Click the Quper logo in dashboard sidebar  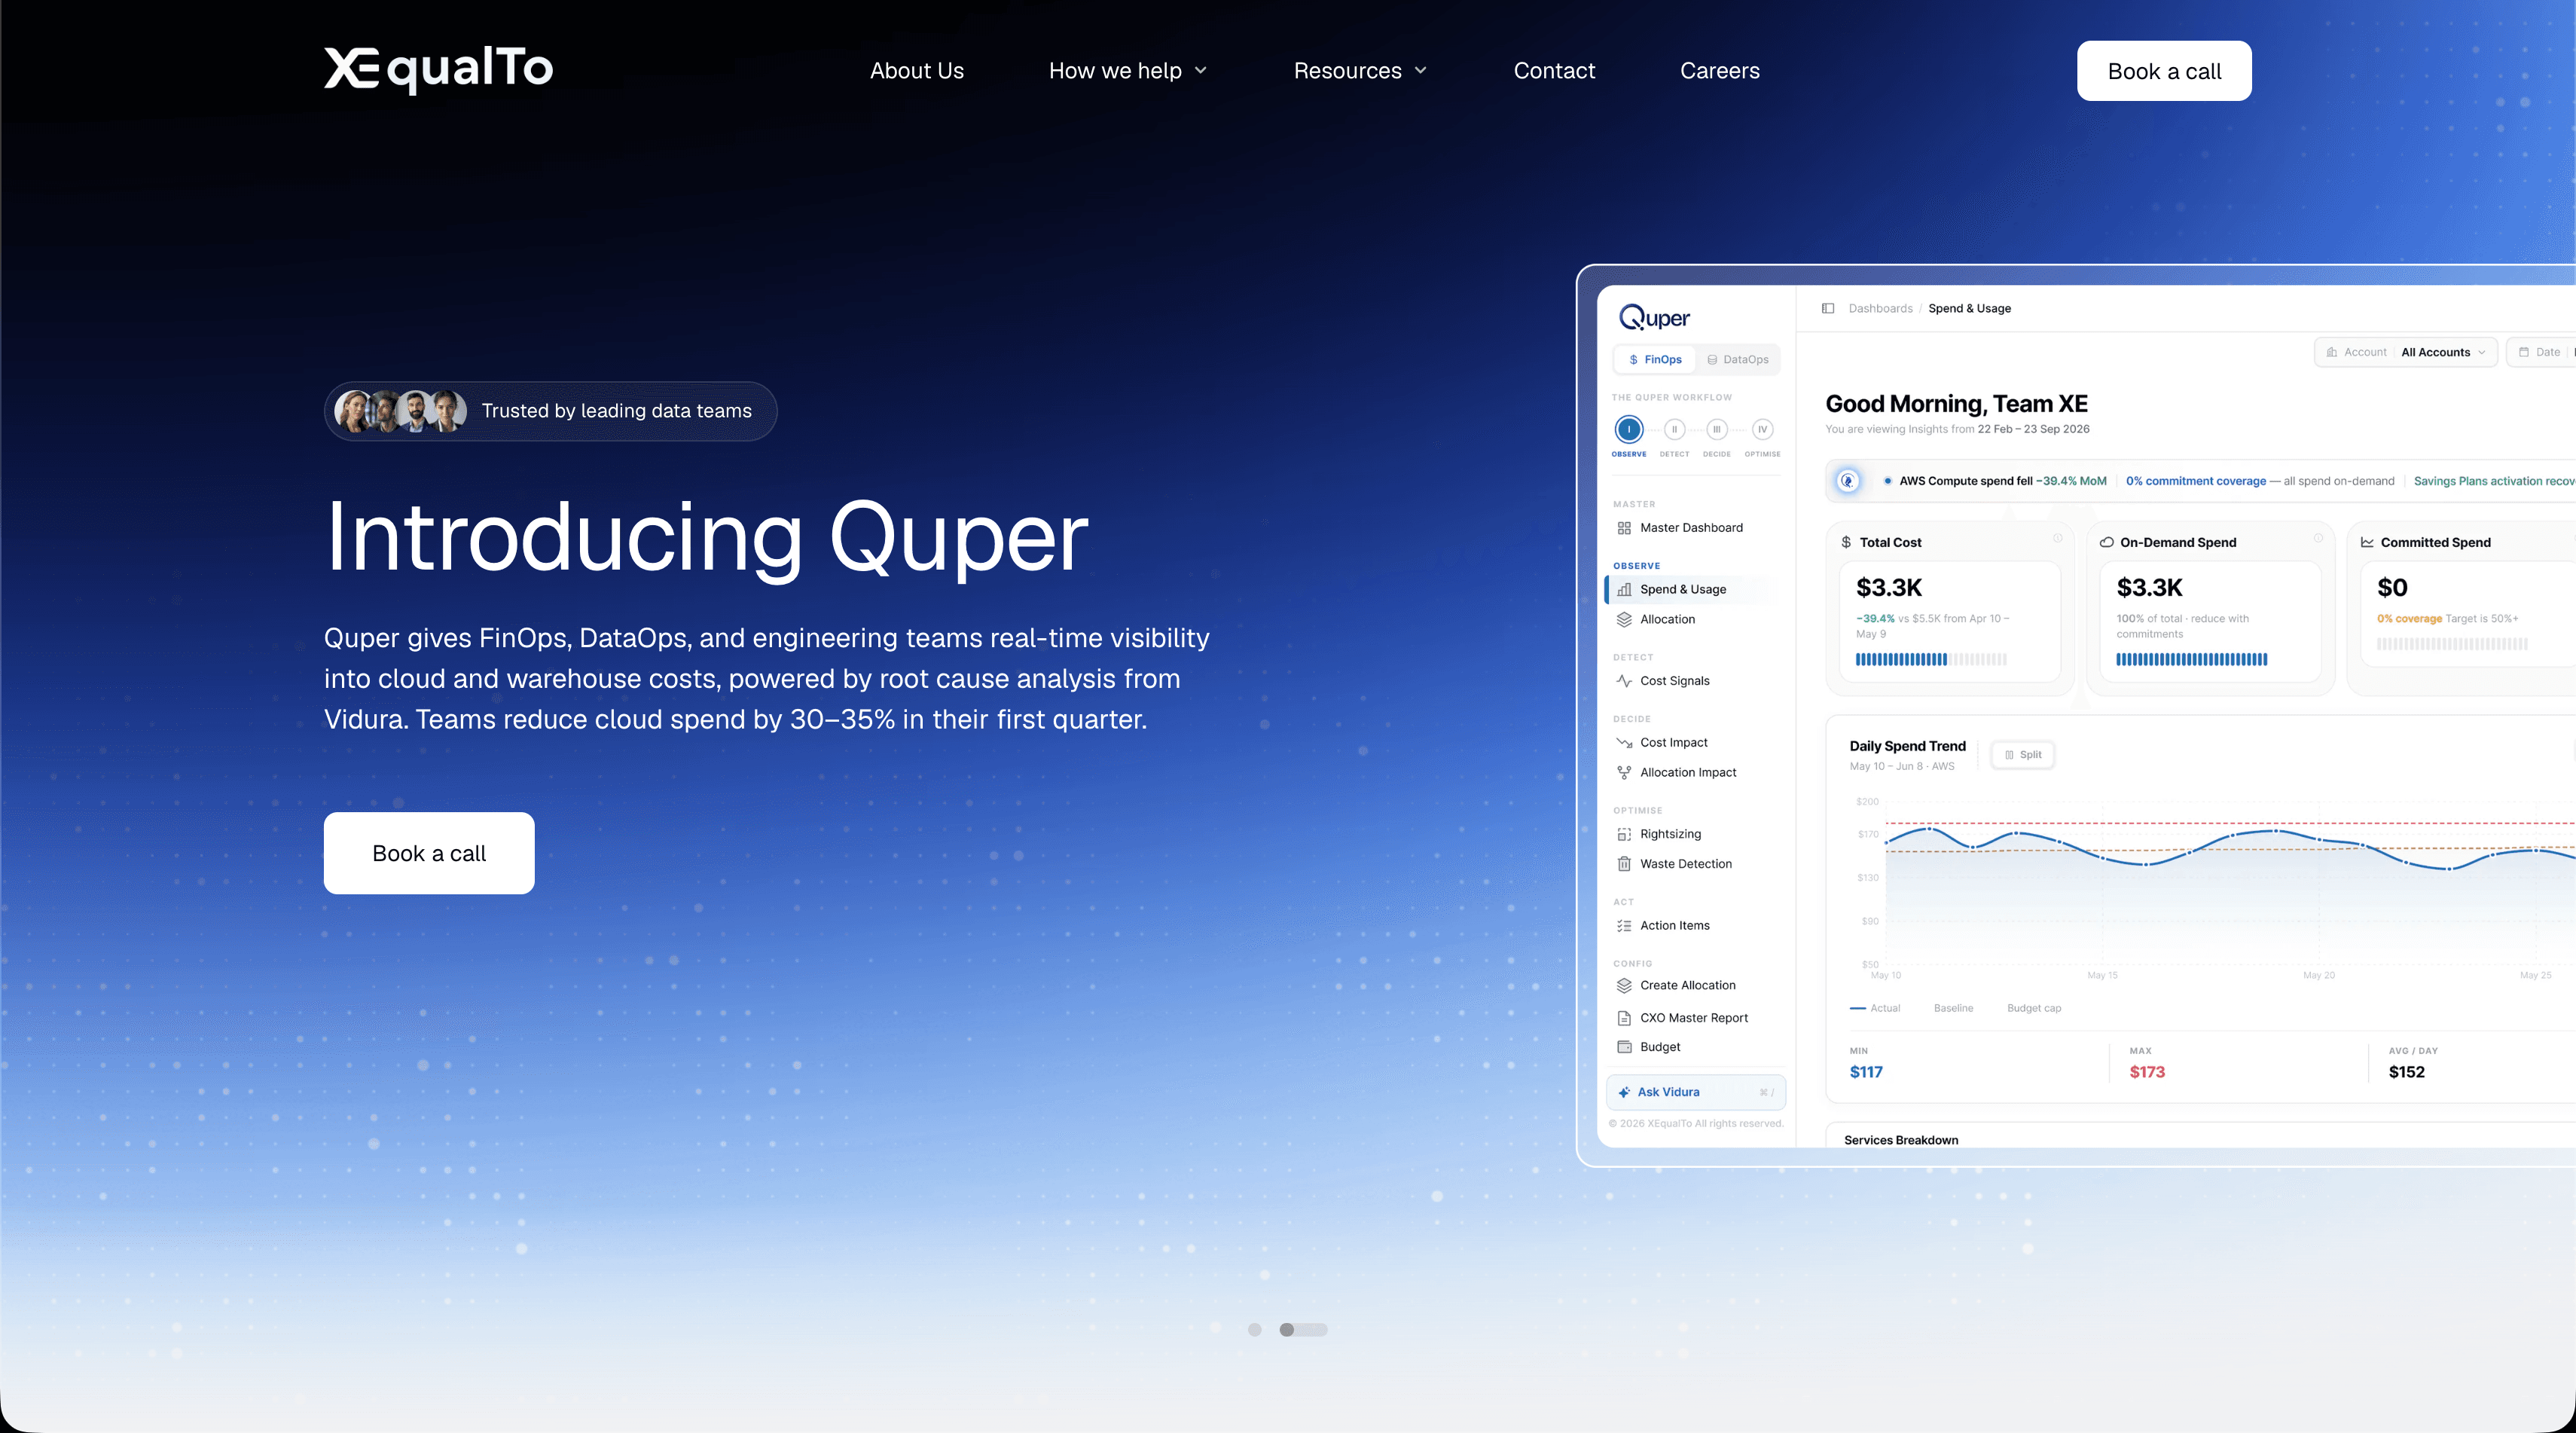[1654, 317]
